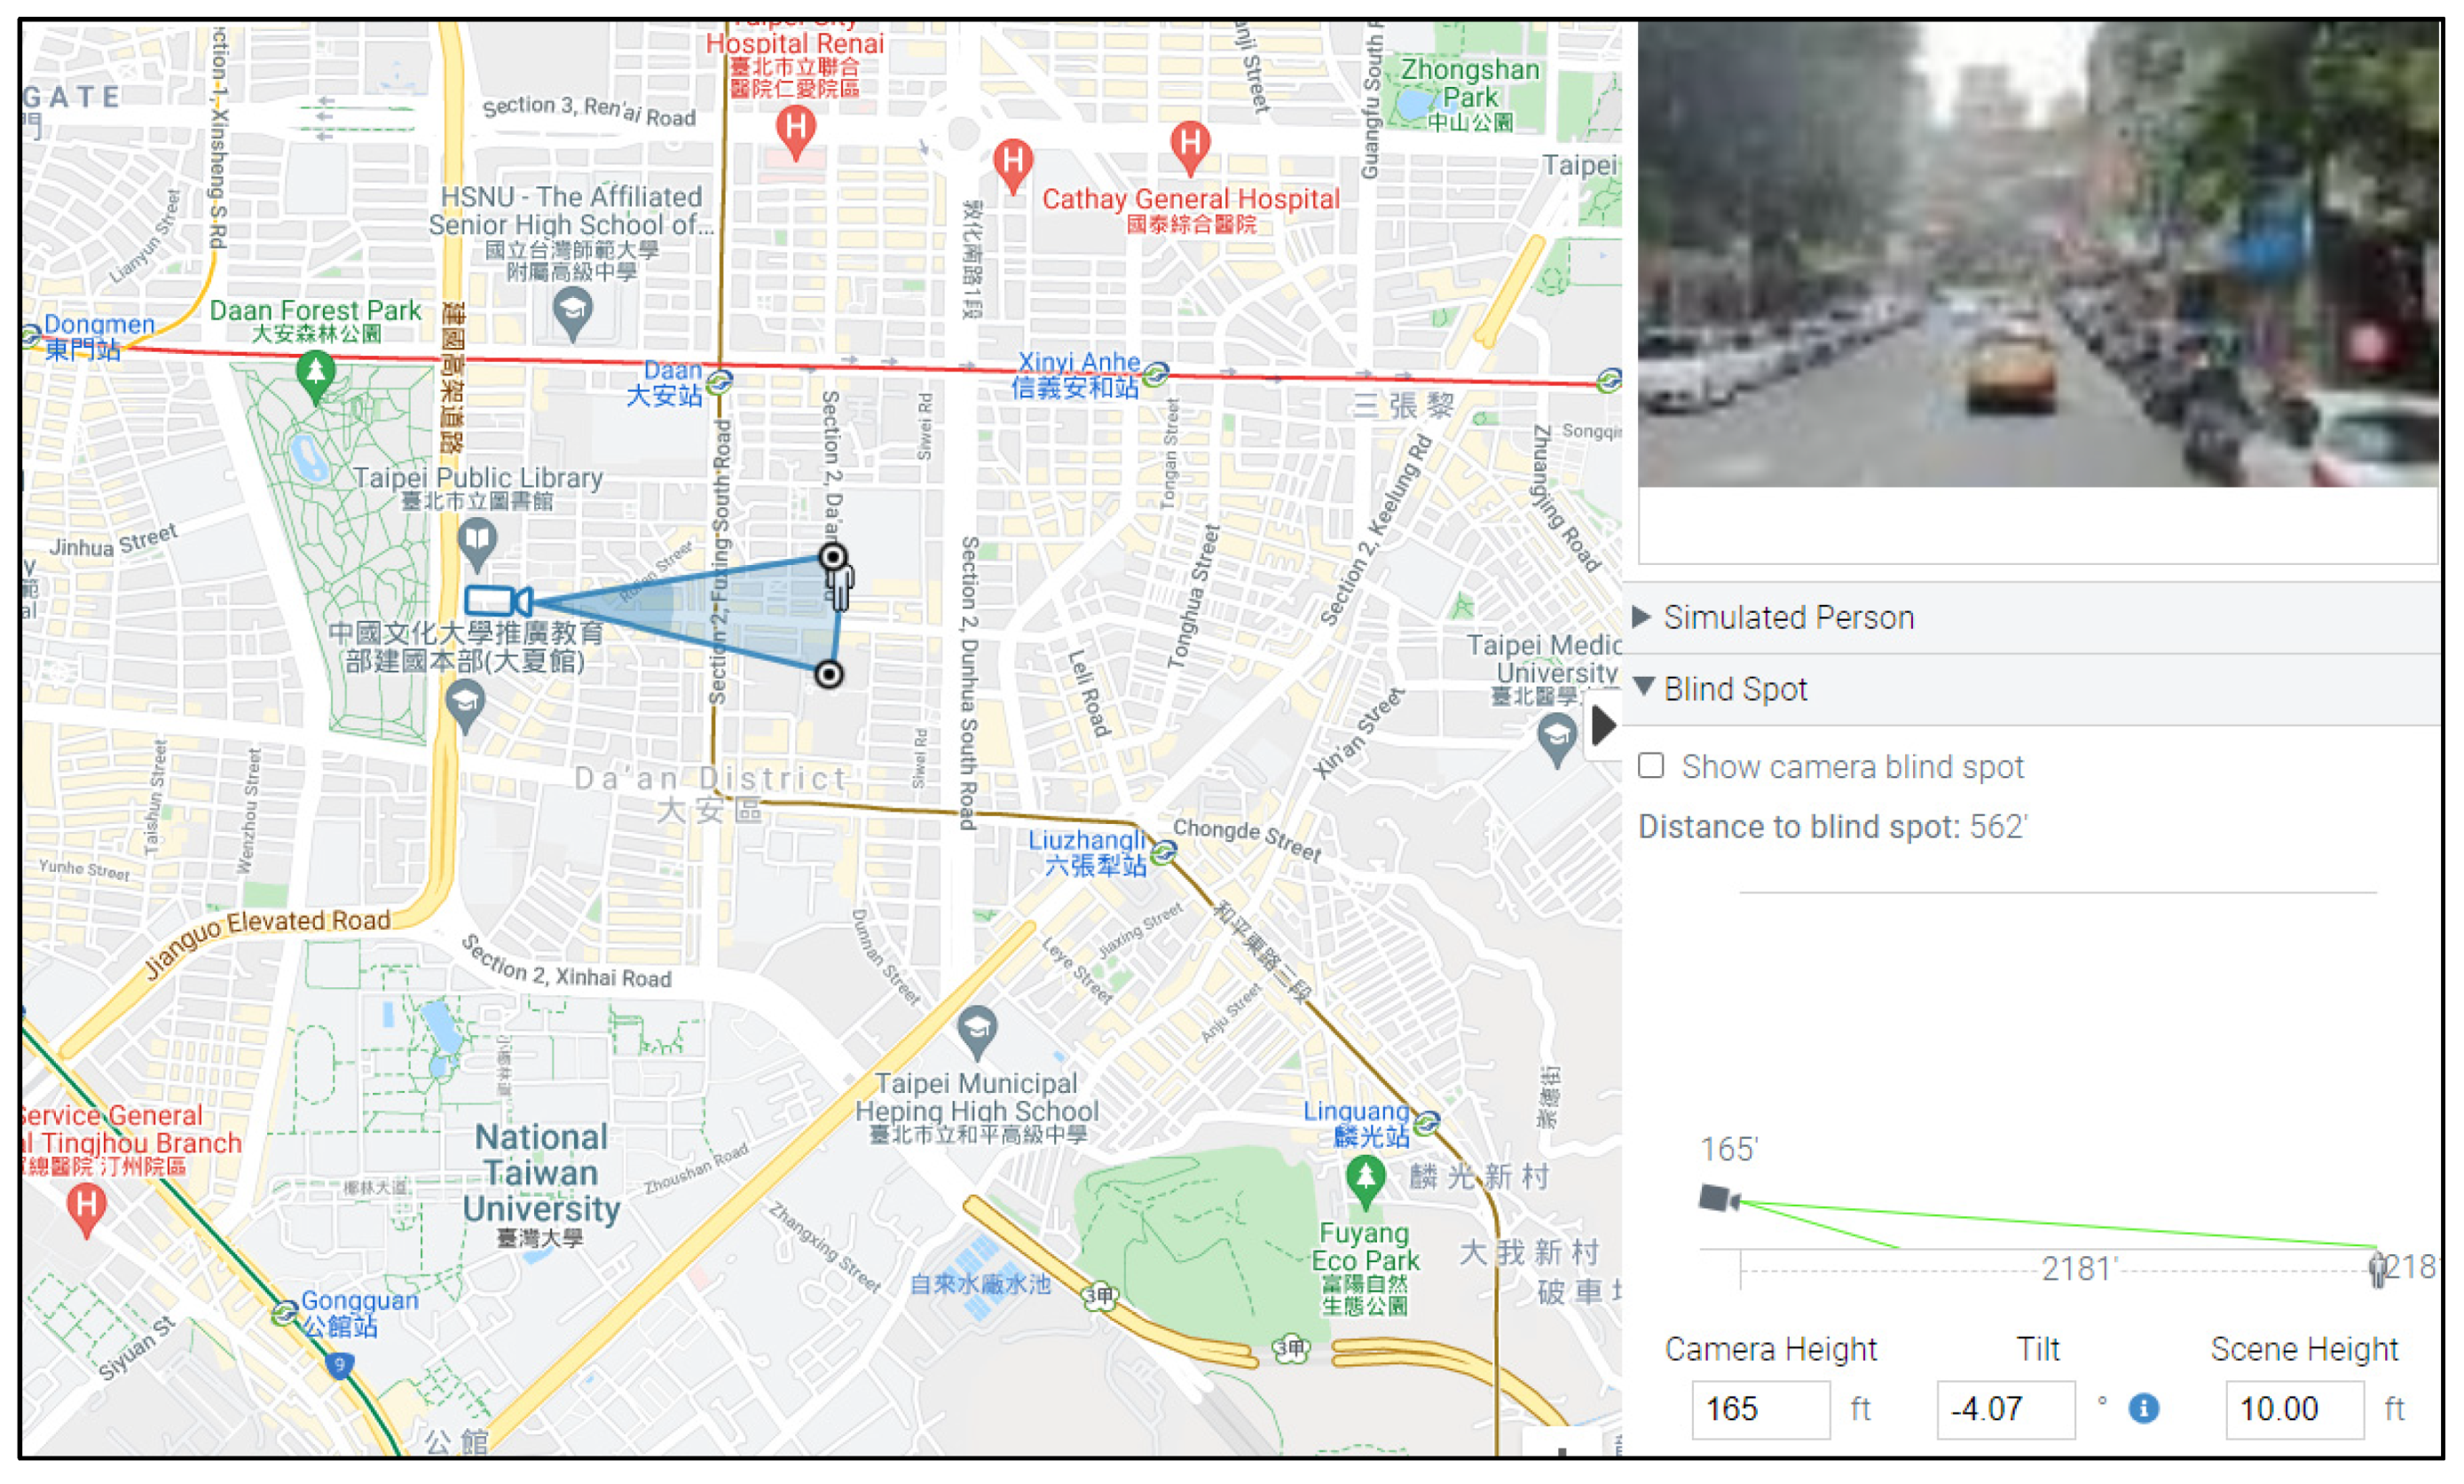Open the tilt info icon
The image size is (2464, 1484).
tap(2143, 1408)
